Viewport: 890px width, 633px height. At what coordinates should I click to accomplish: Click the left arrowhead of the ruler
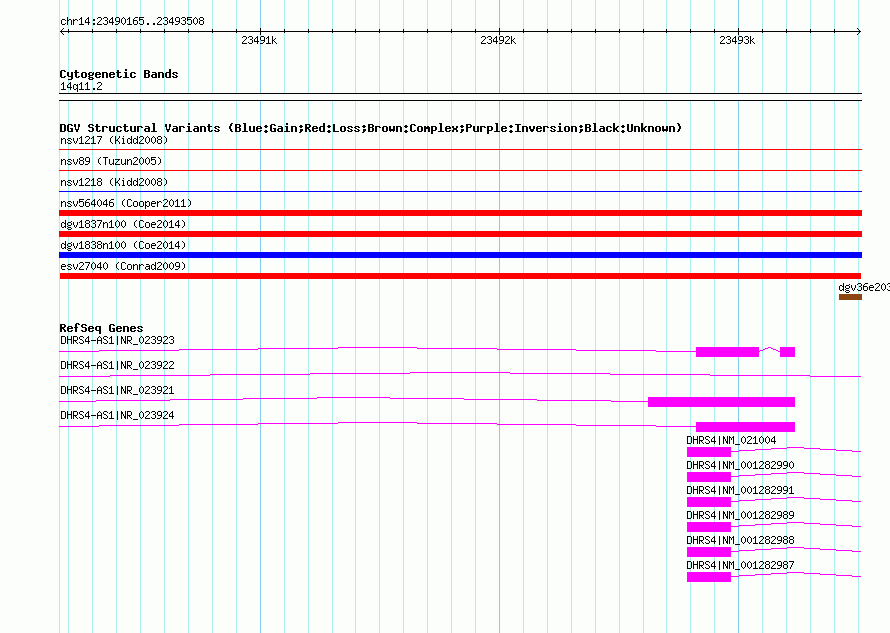tap(62, 32)
